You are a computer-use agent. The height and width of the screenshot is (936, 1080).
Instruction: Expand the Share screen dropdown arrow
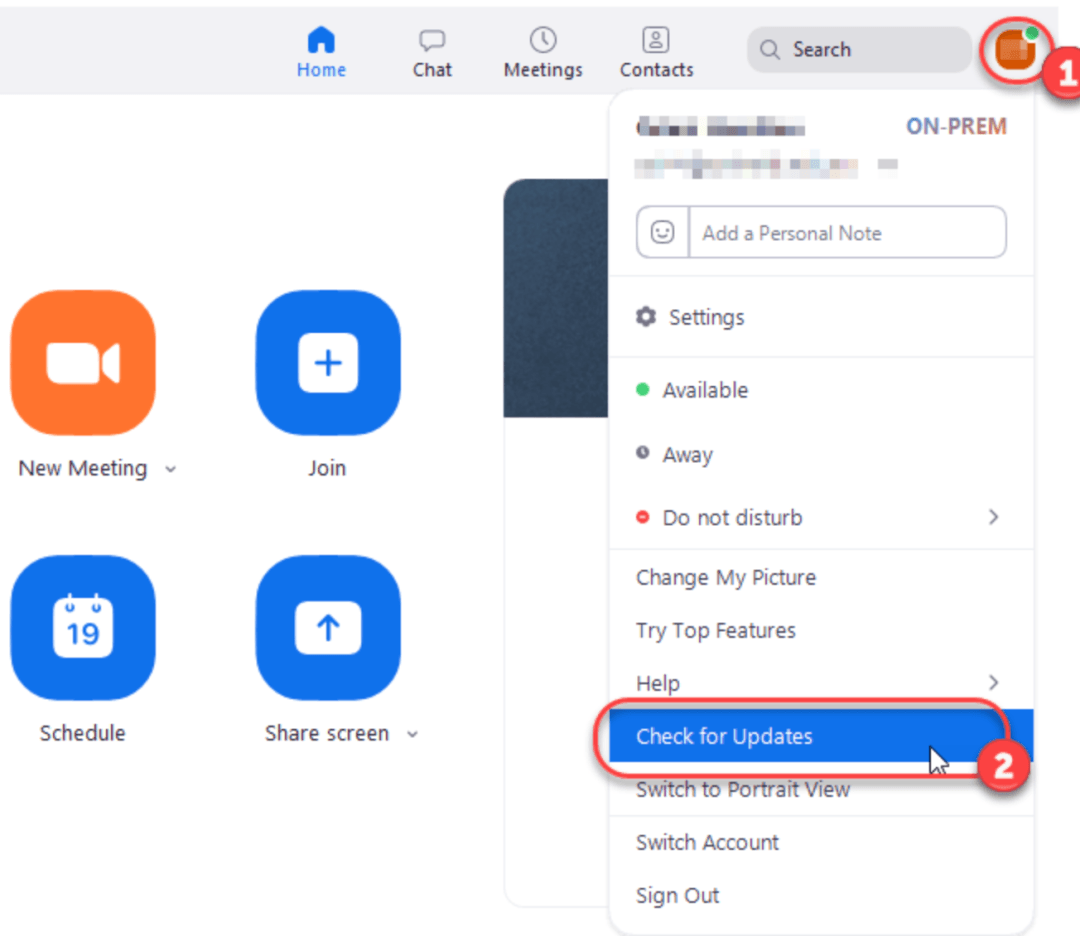click(412, 734)
